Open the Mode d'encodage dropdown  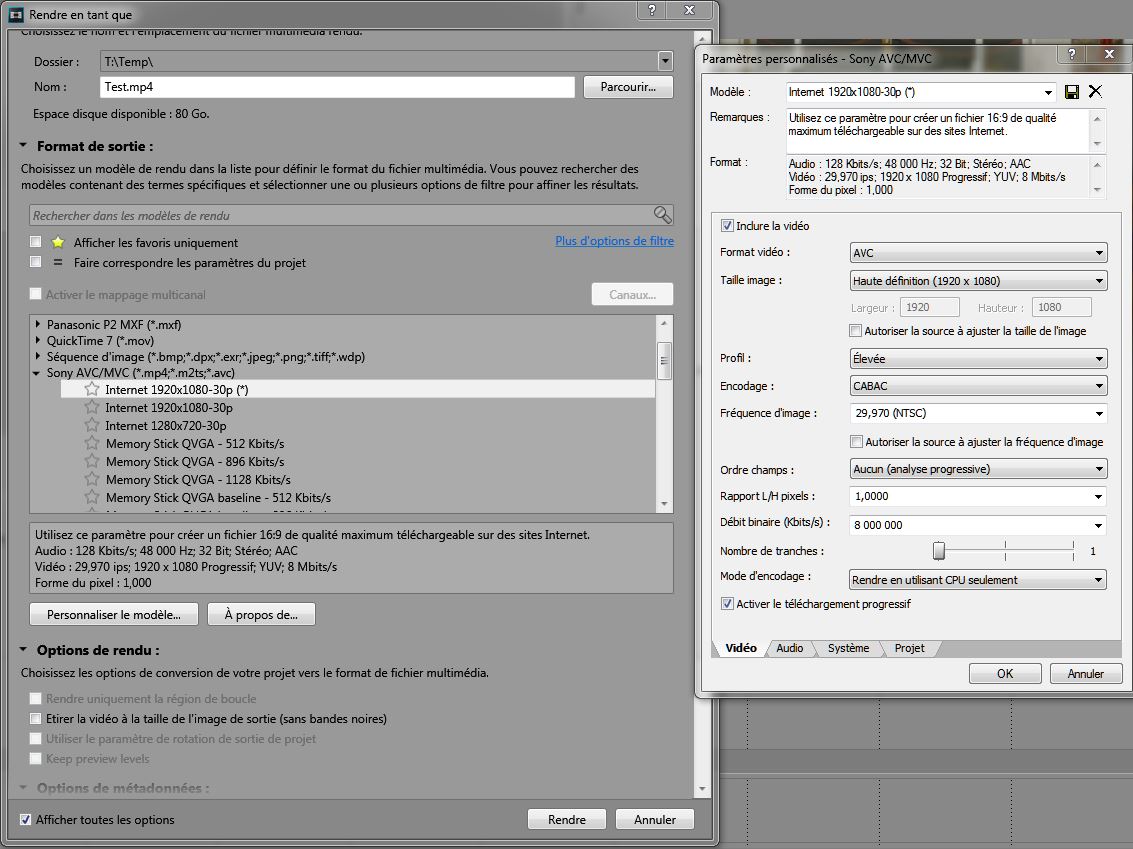click(x=977, y=580)
